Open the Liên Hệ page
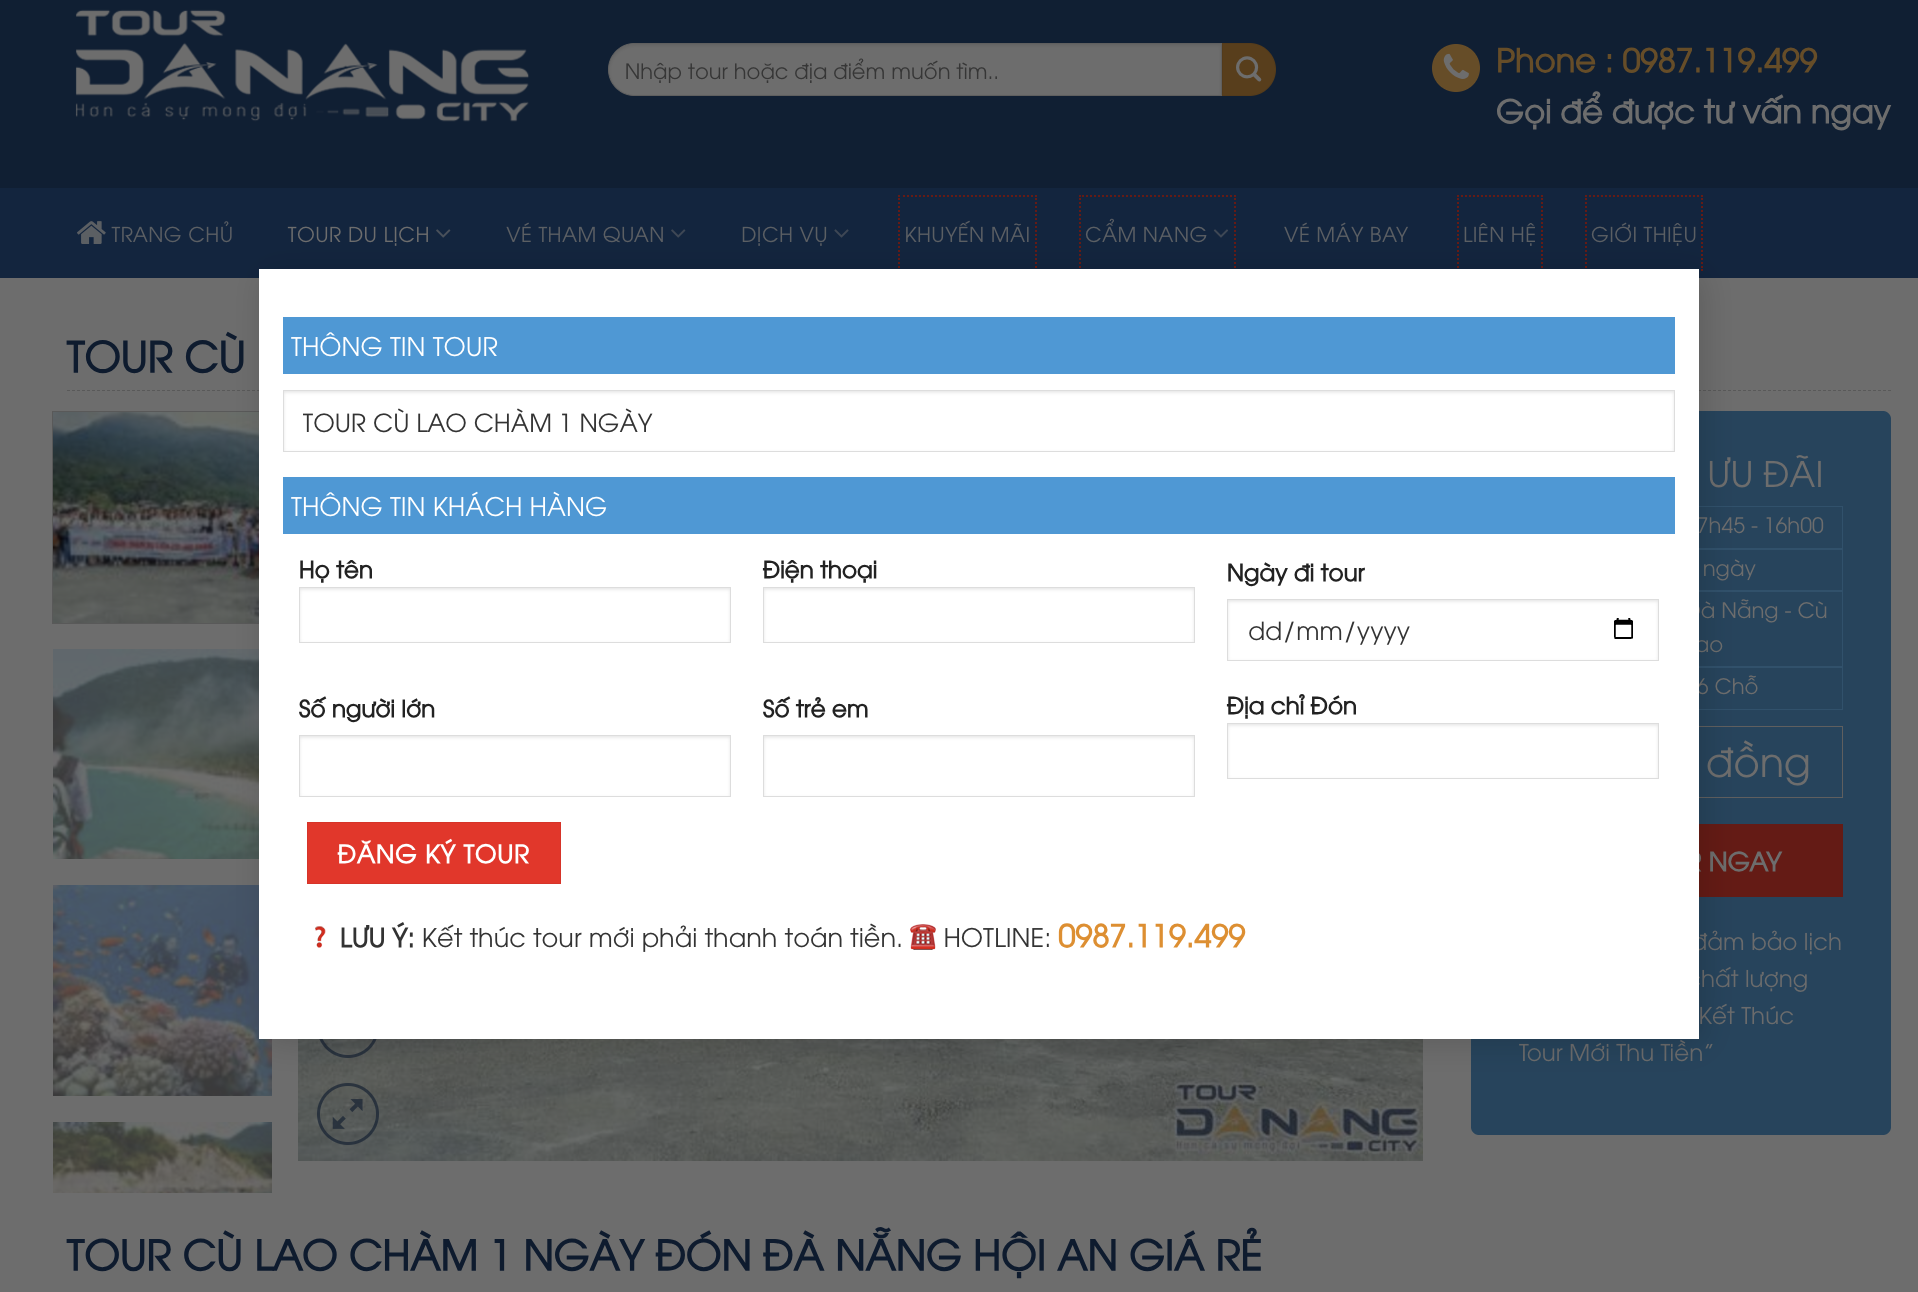The image size is (1918, 1292). [x=1498, y=233]
